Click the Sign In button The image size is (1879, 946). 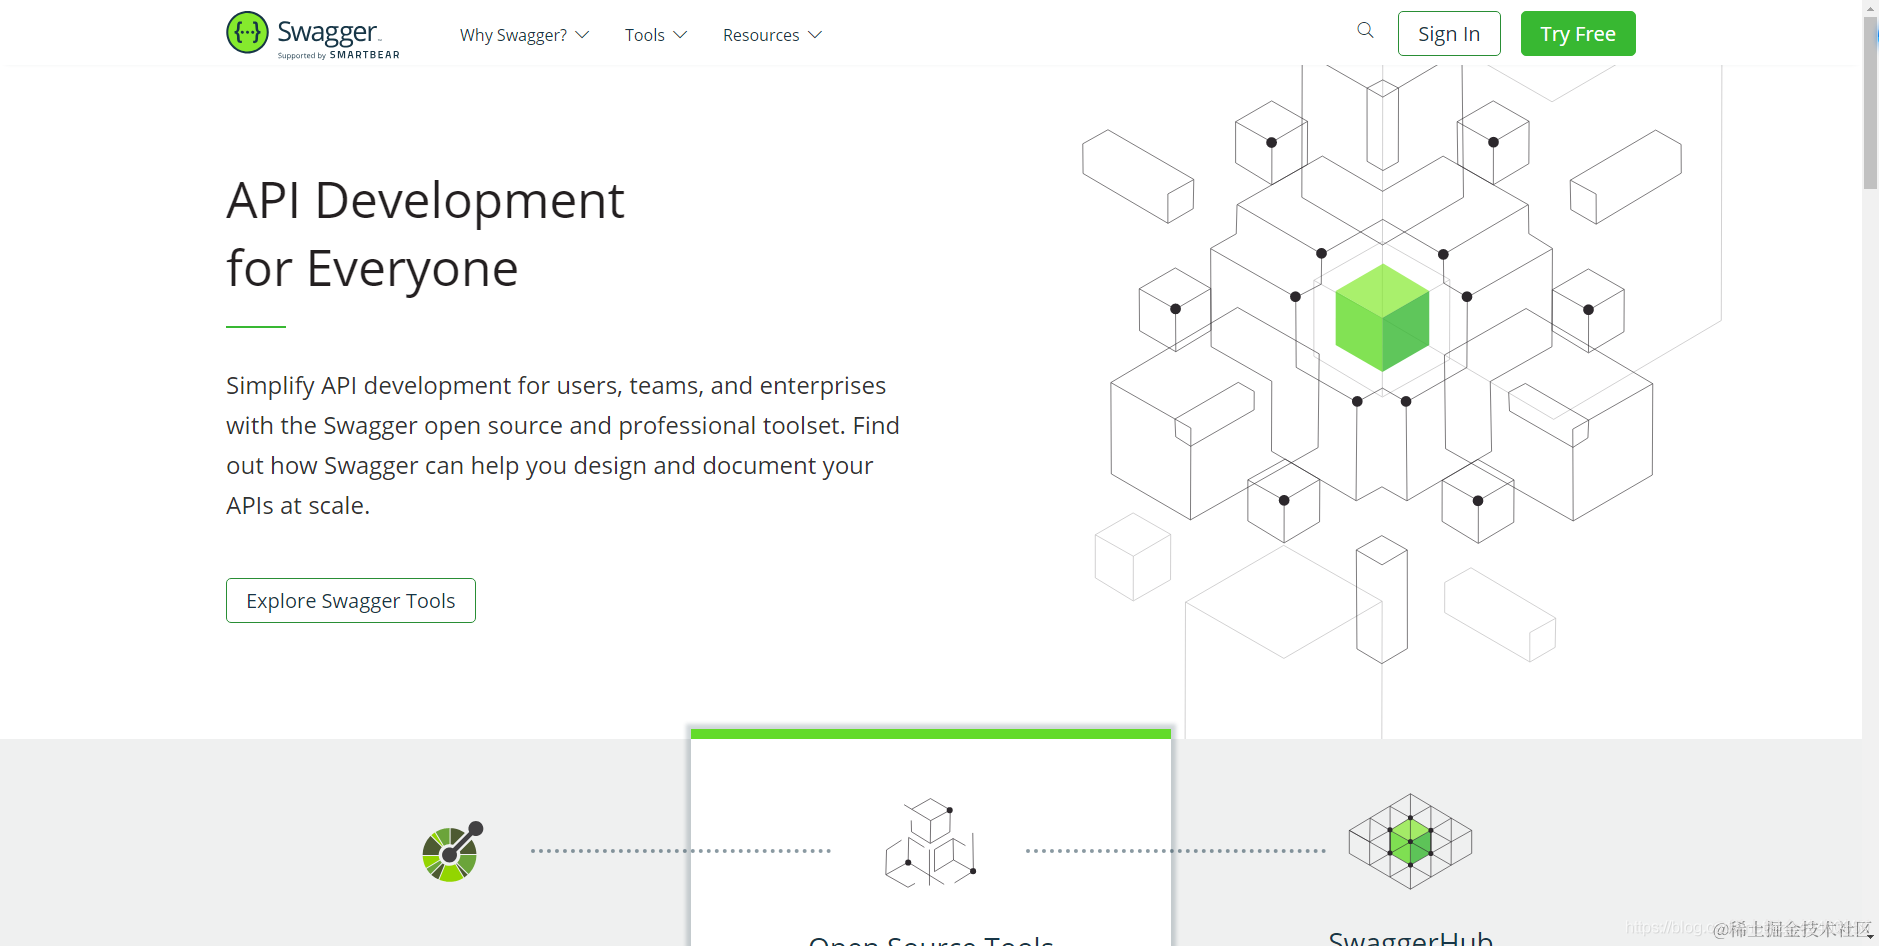(1449, 34)
